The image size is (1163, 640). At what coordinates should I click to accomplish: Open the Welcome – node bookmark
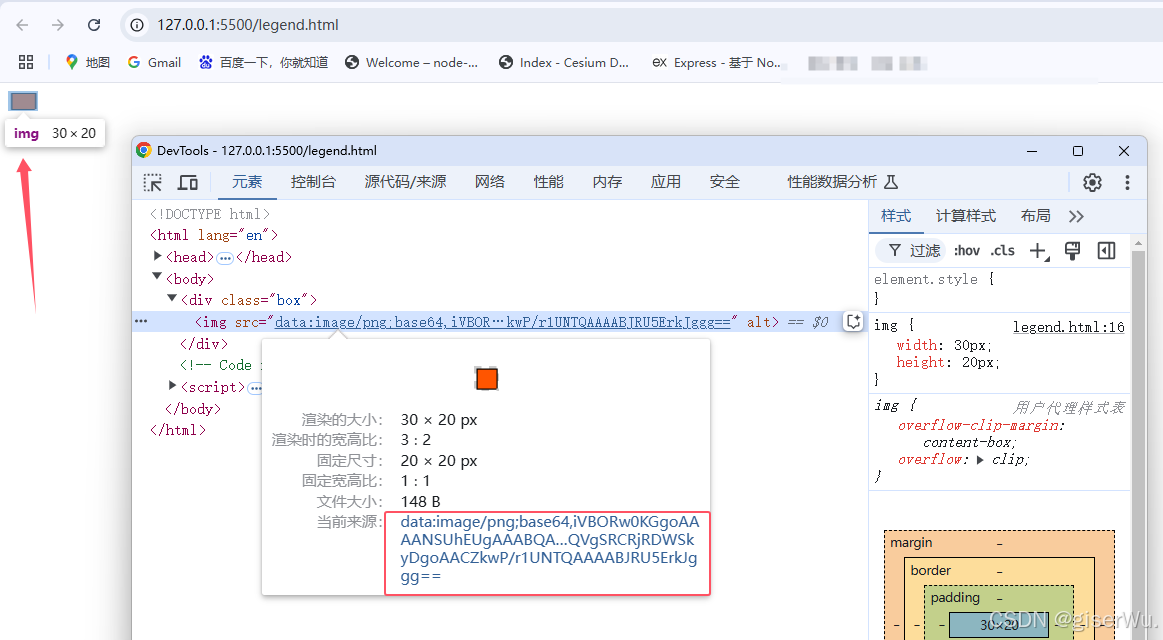click(412, 62)
